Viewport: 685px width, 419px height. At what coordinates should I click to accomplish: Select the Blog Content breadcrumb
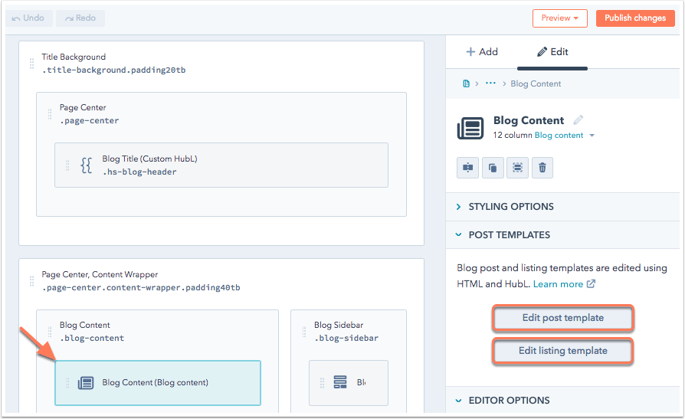(536, 83)
